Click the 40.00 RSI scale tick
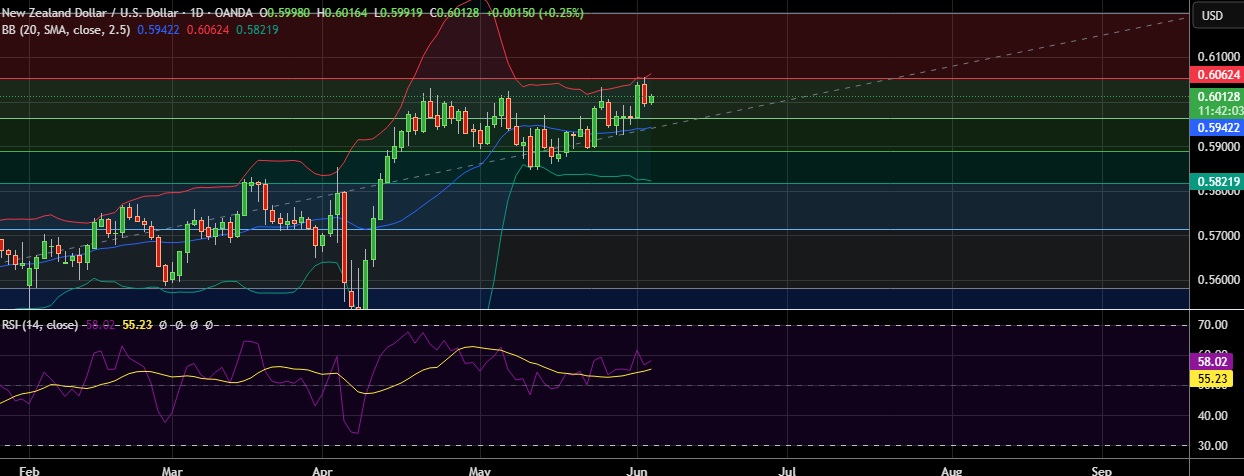The width and height of the screenshot is (1244, 476). click(x=1214, y=415)
